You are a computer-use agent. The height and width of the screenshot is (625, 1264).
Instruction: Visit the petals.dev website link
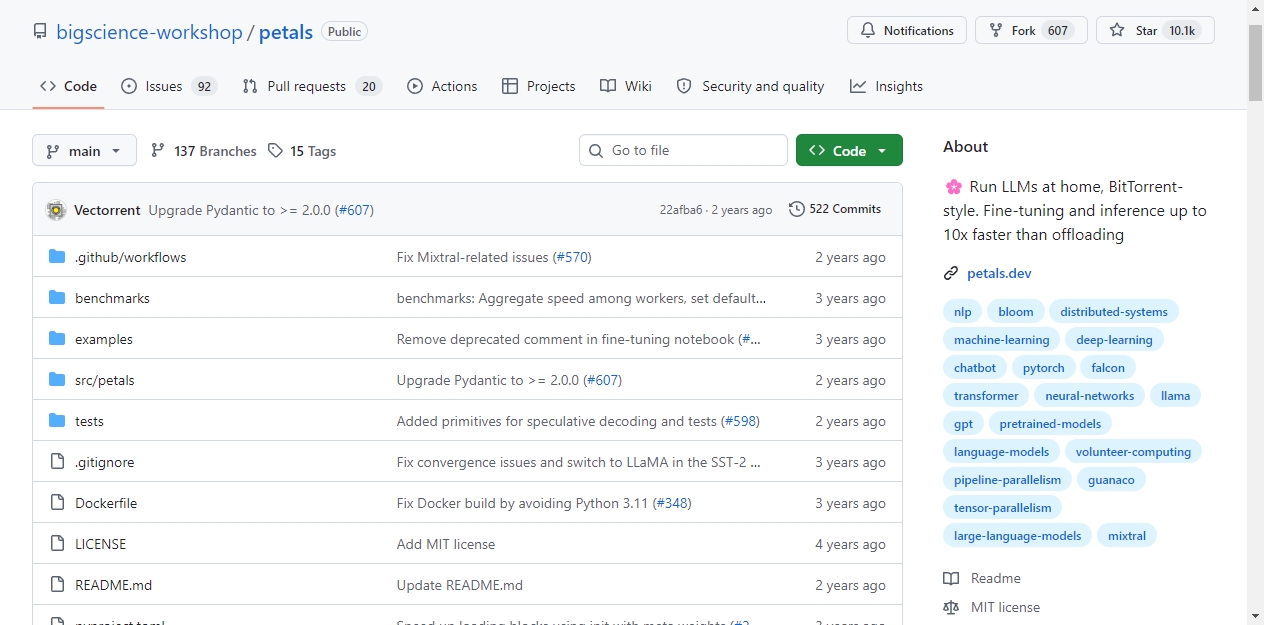[x=999, y=273]
